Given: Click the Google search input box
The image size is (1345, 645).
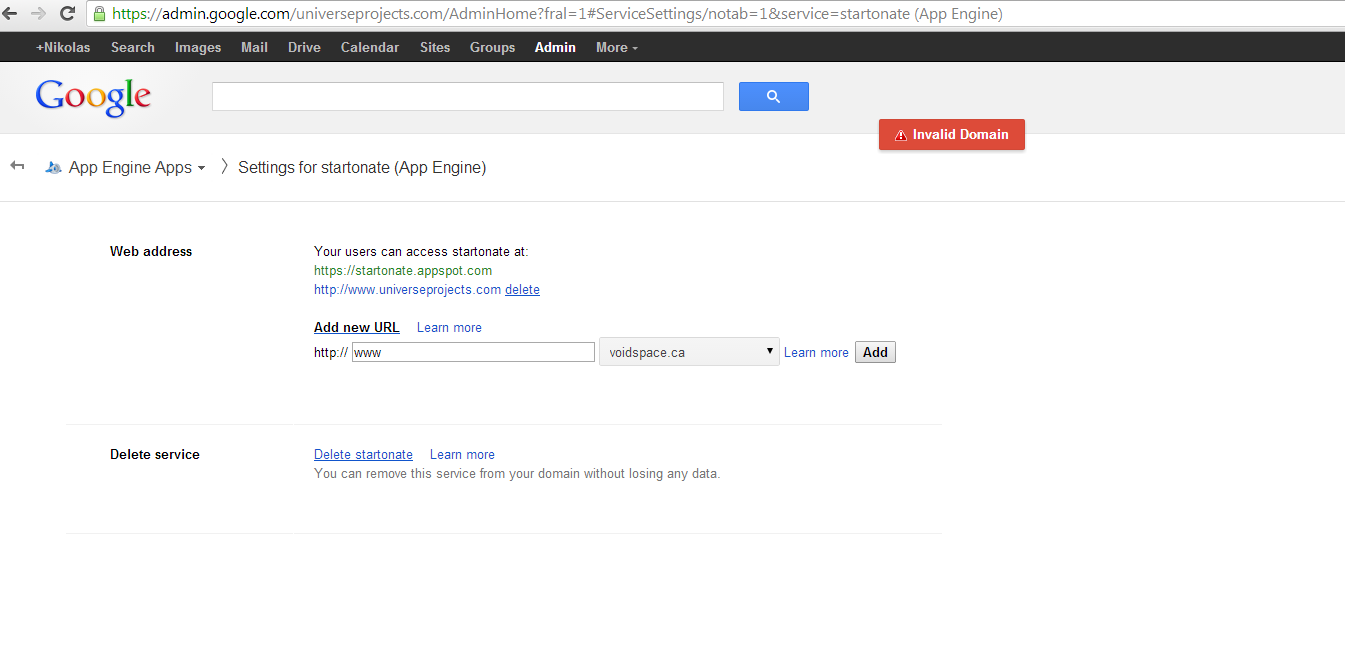Looking at the screenshot, I should click(467, 96).
